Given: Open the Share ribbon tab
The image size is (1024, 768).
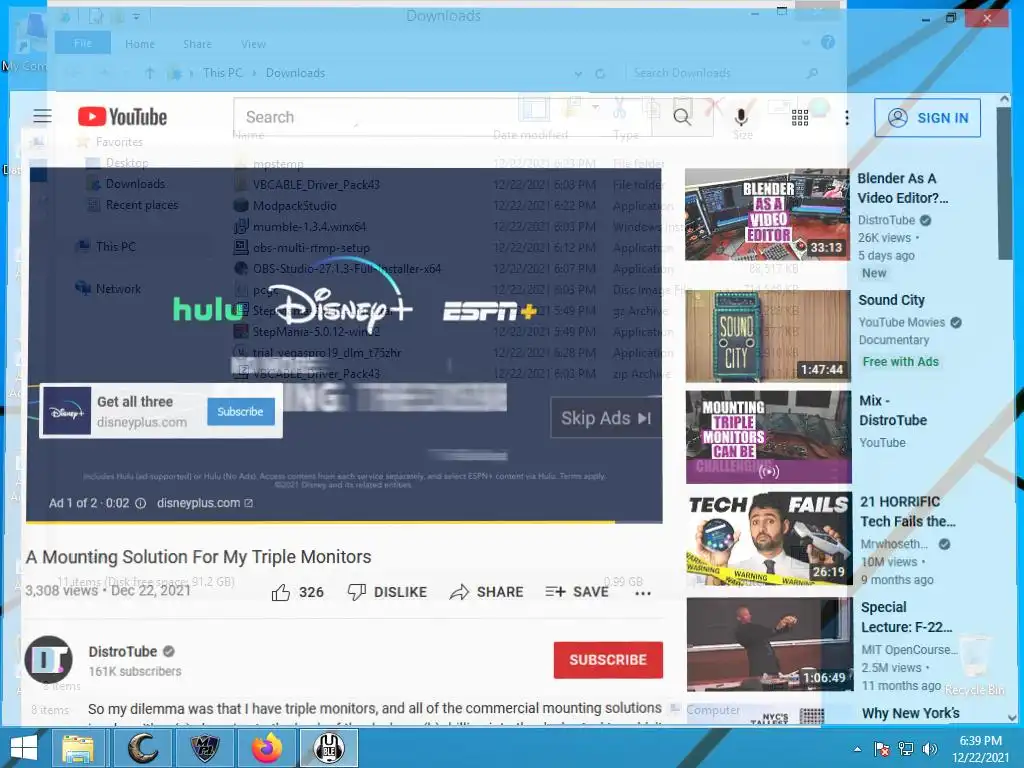Looking at the screenshot, I should pyautogui.click(x=197, y=44).
